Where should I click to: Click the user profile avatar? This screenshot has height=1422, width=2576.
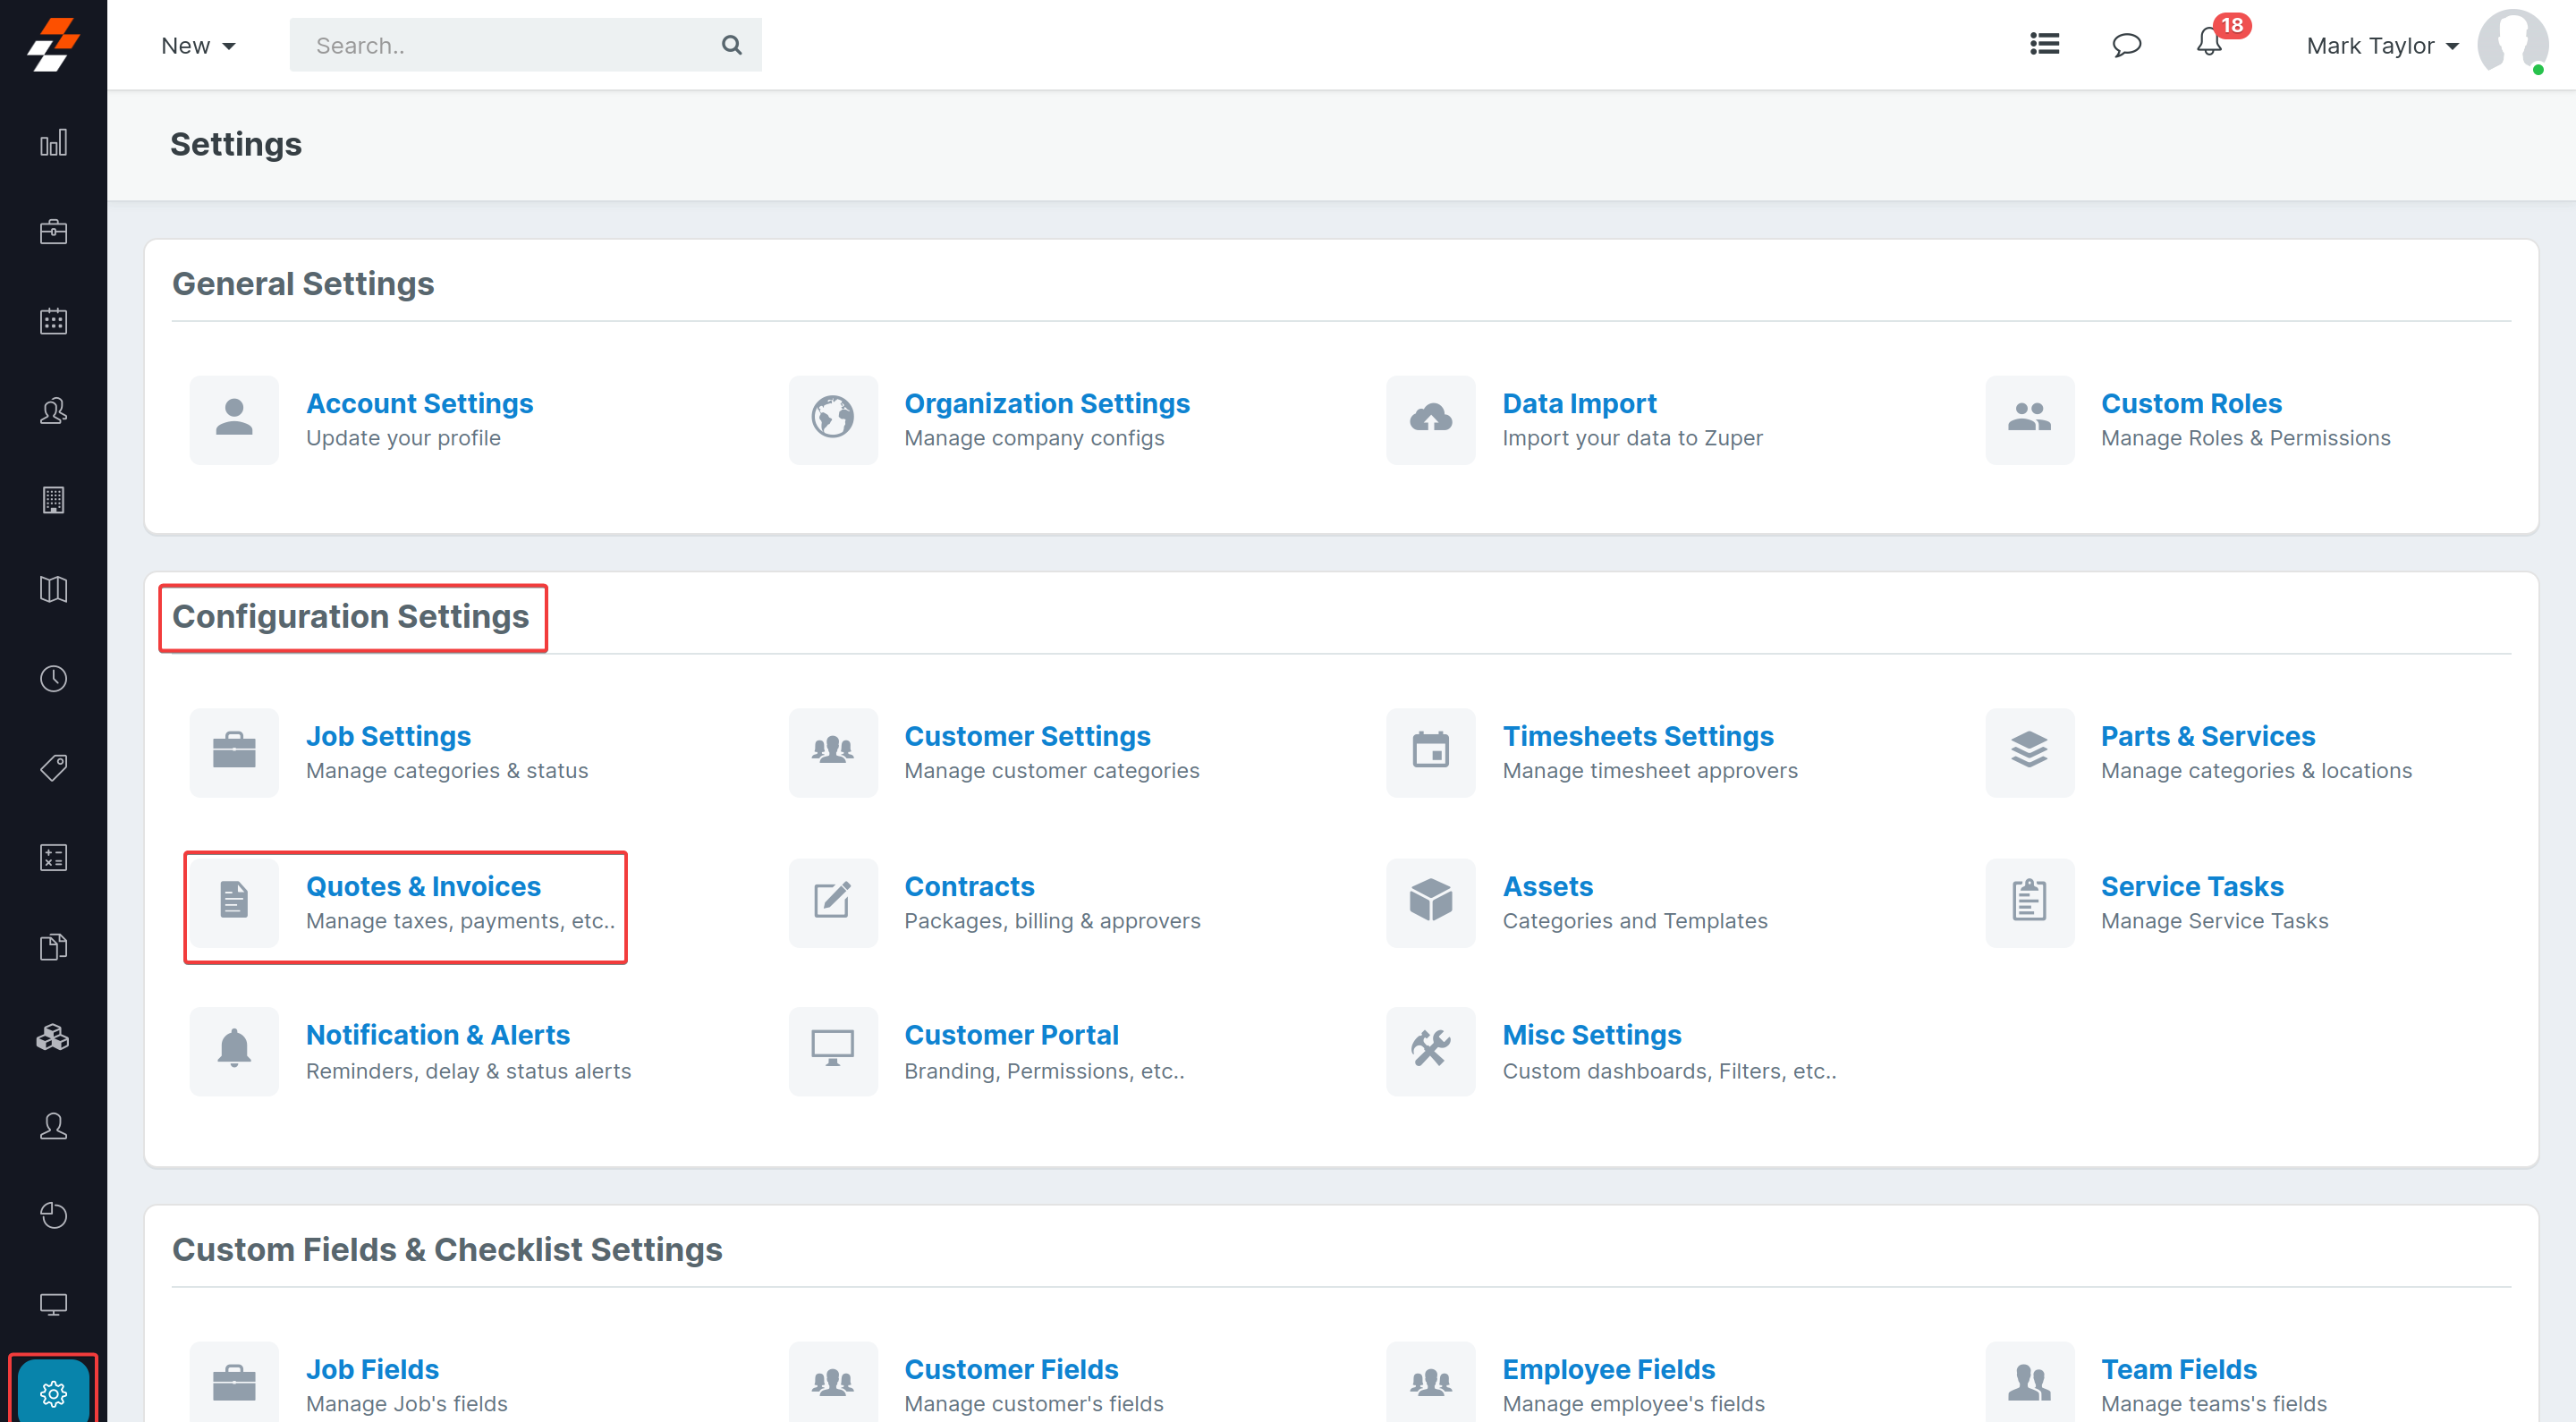click(2510, 42)
